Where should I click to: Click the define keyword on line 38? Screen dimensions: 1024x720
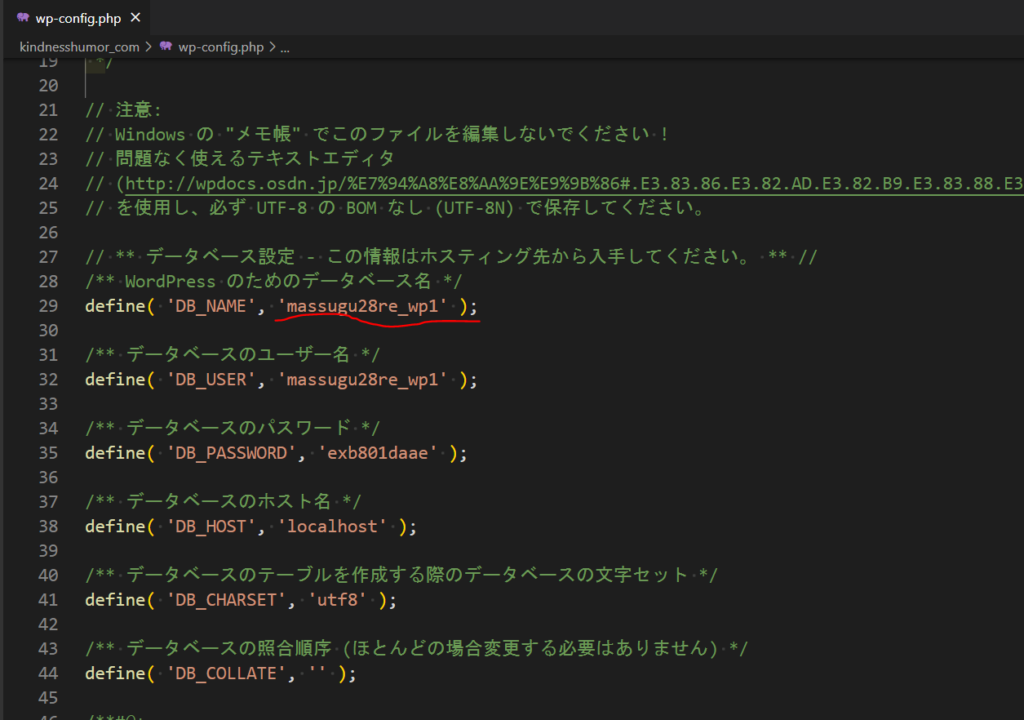(x=116, y=527)
